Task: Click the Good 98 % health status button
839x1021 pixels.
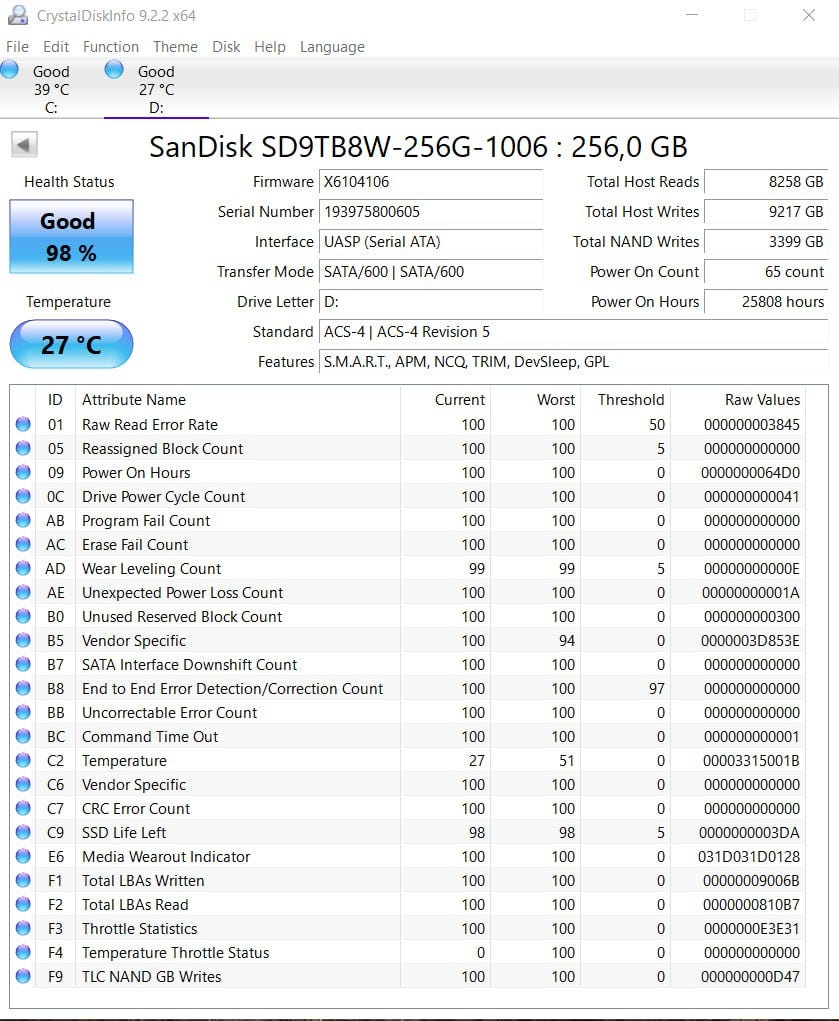Action: click(x=70, y=236)
